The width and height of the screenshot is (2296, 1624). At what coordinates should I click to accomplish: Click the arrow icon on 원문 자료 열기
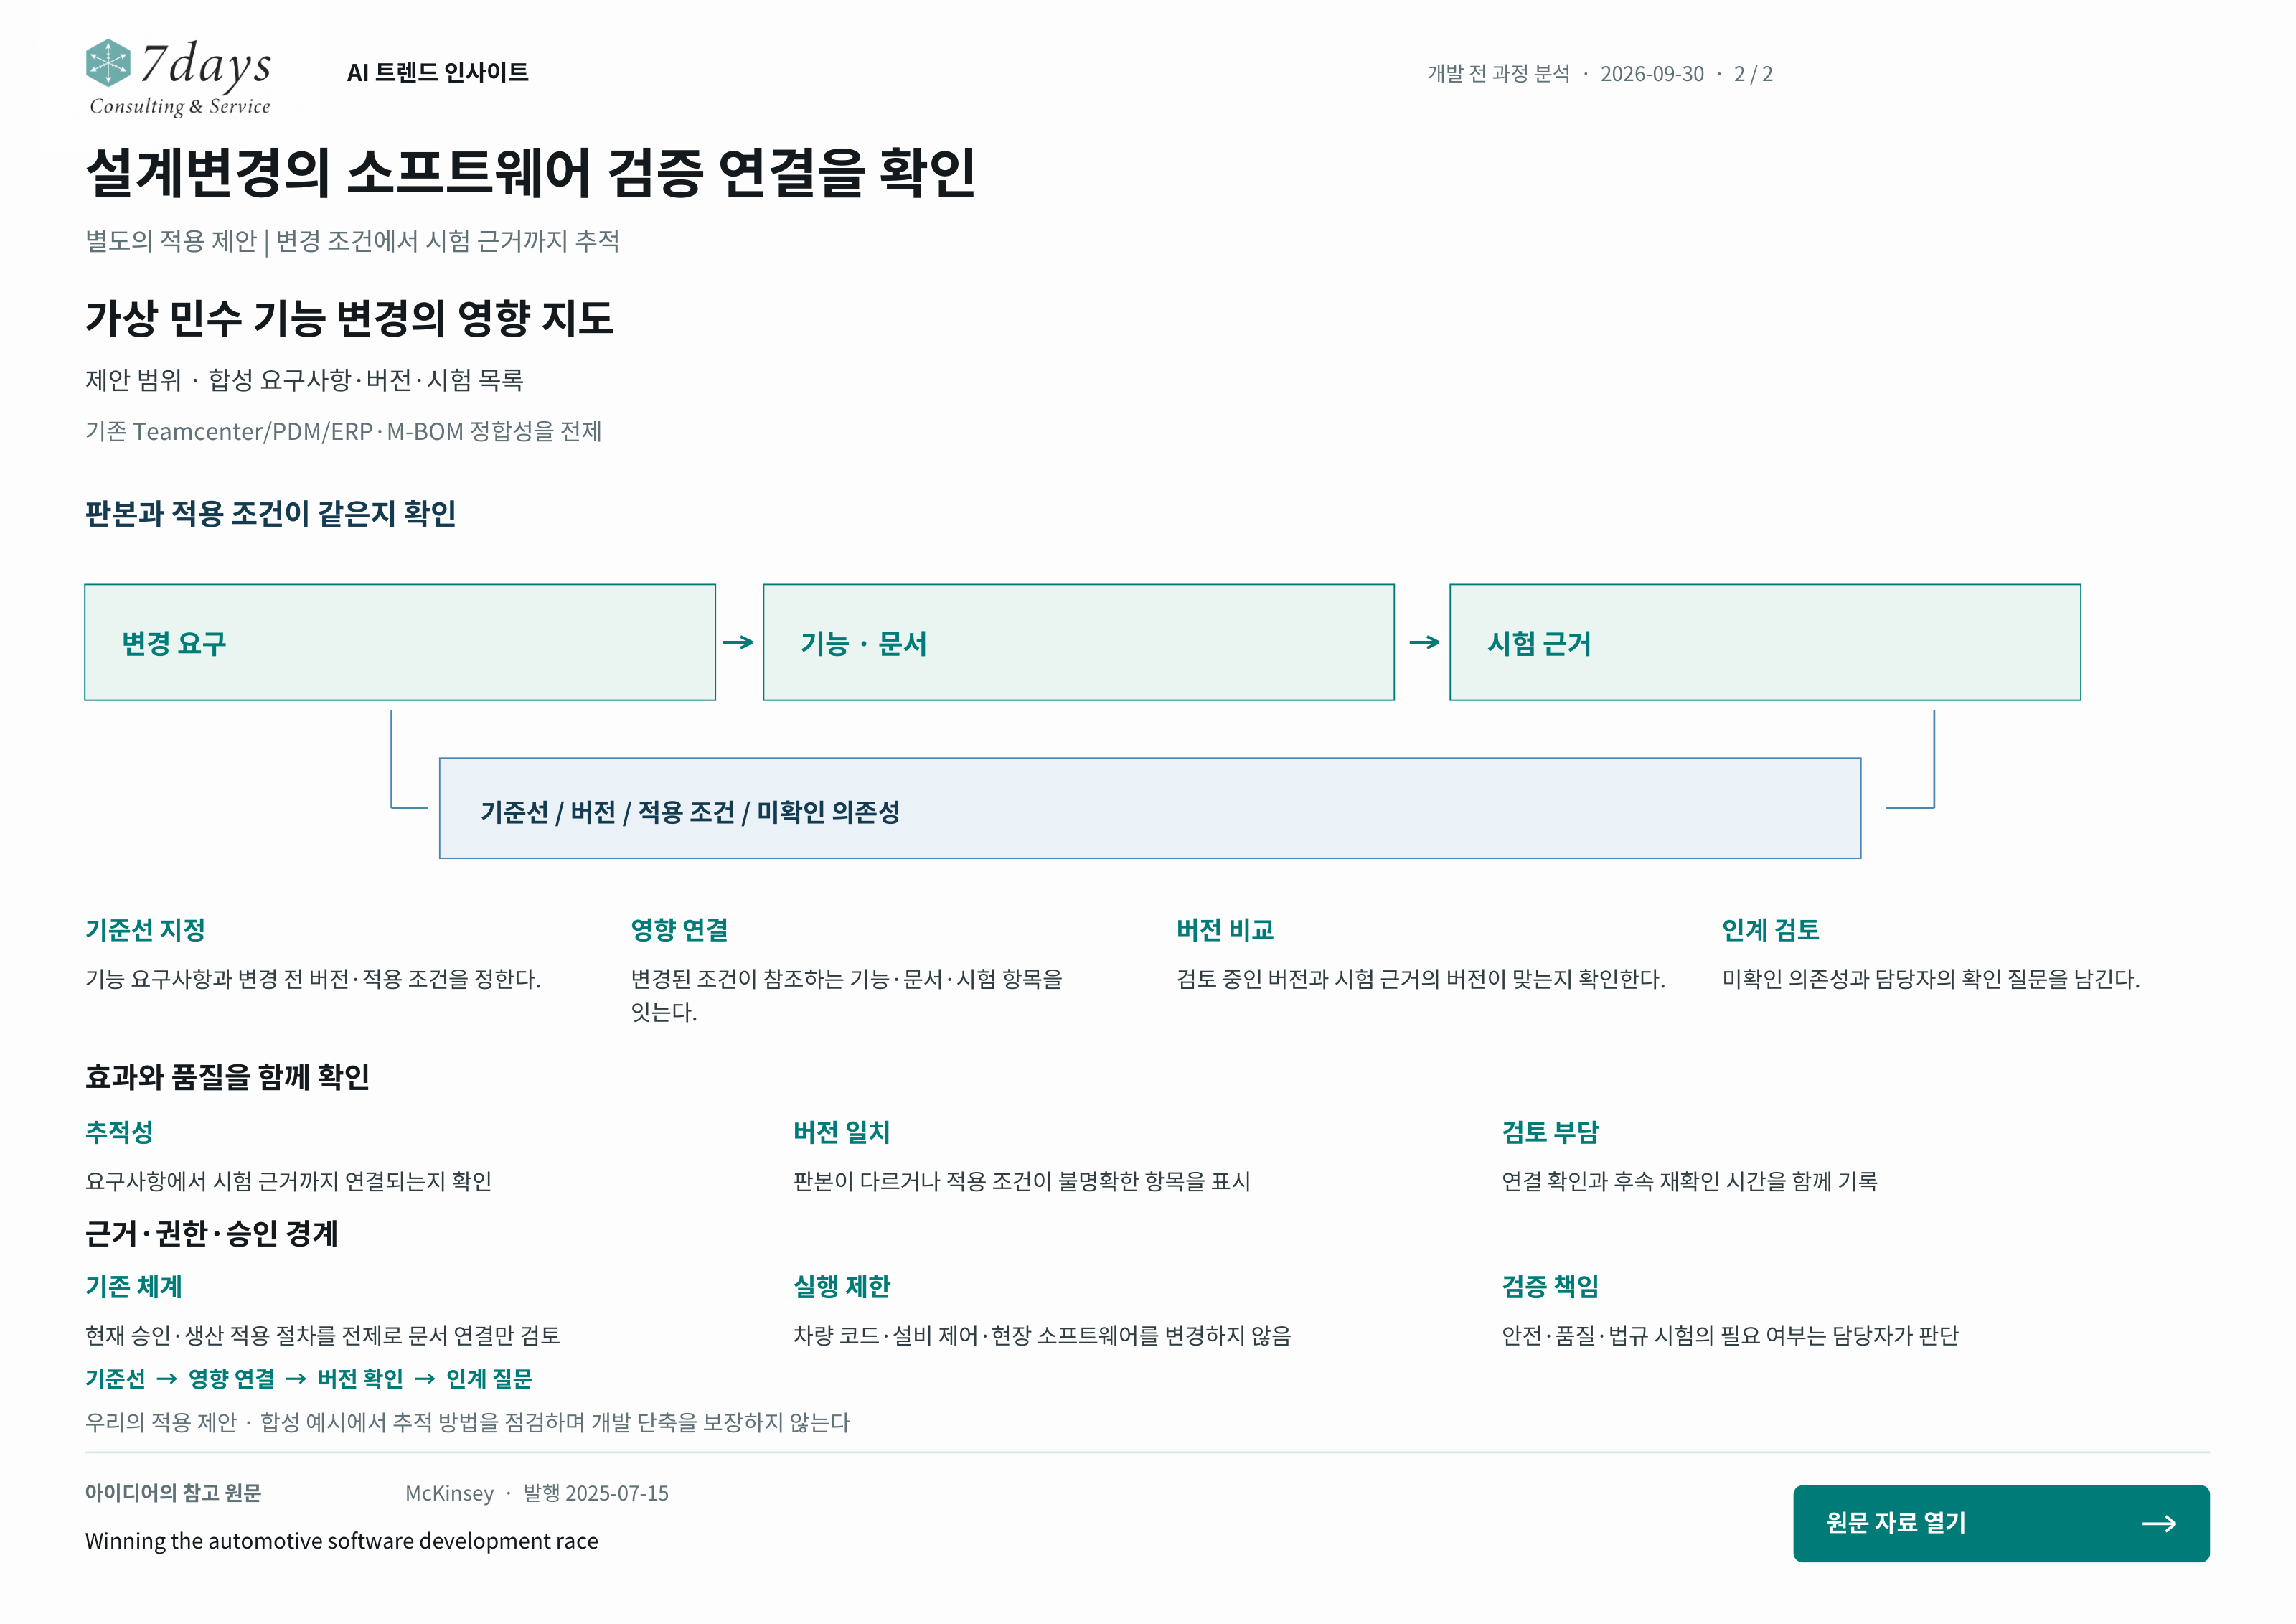(2159, 1523)
